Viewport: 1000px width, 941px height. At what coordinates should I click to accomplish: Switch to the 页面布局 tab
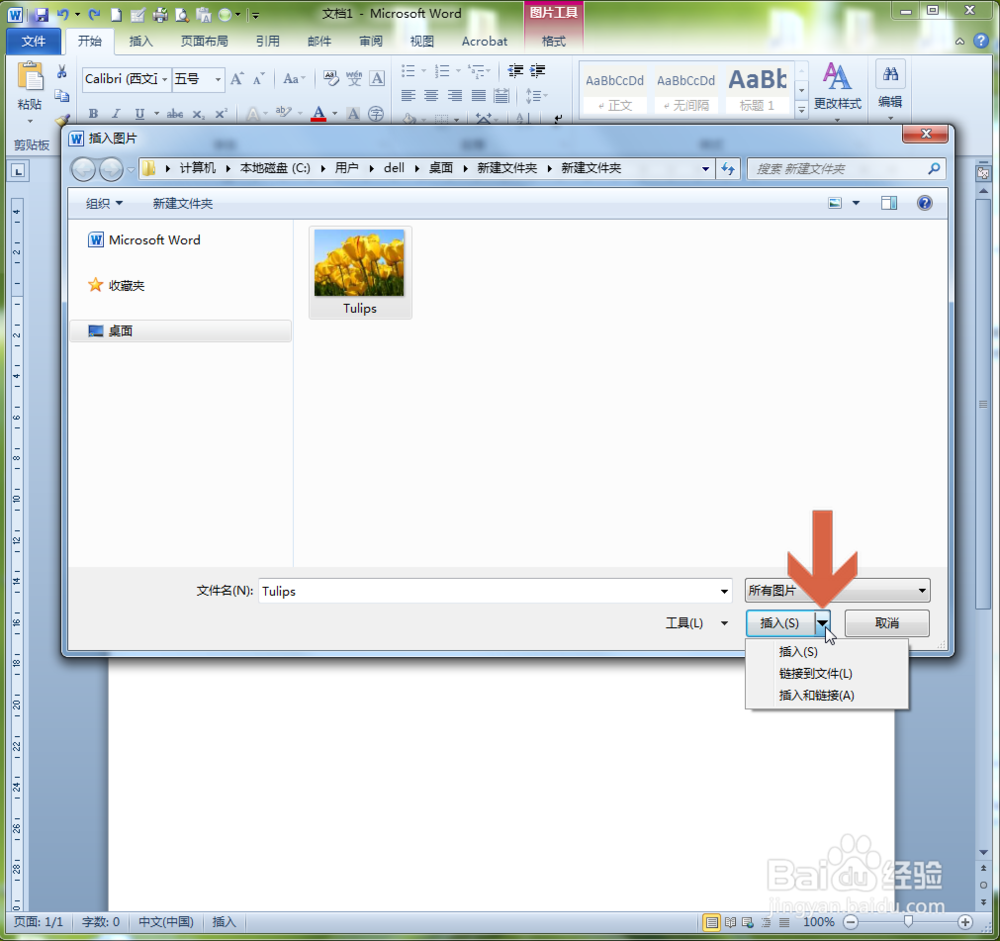pos(204,41)
